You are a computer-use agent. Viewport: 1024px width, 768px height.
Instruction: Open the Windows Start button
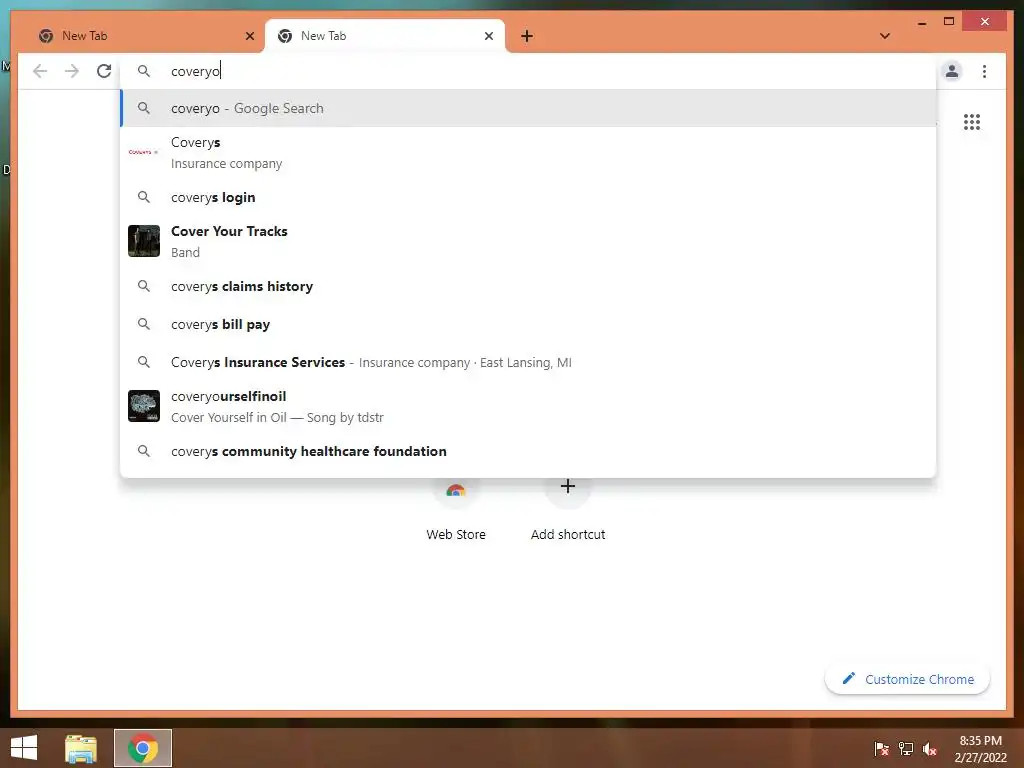point(24,748)
